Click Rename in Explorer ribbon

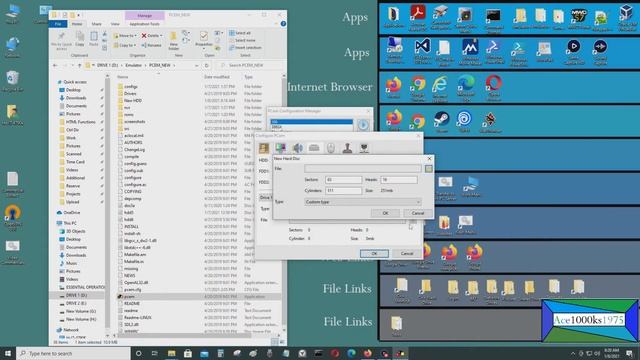pos(151,45)
